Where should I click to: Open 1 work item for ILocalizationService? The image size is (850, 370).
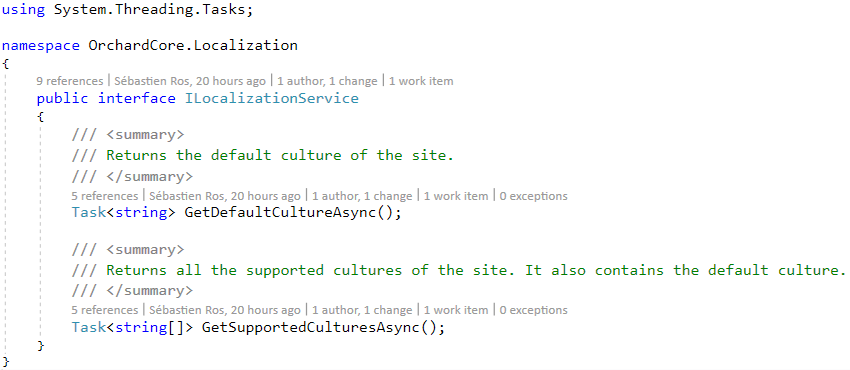tap(421, 81)
